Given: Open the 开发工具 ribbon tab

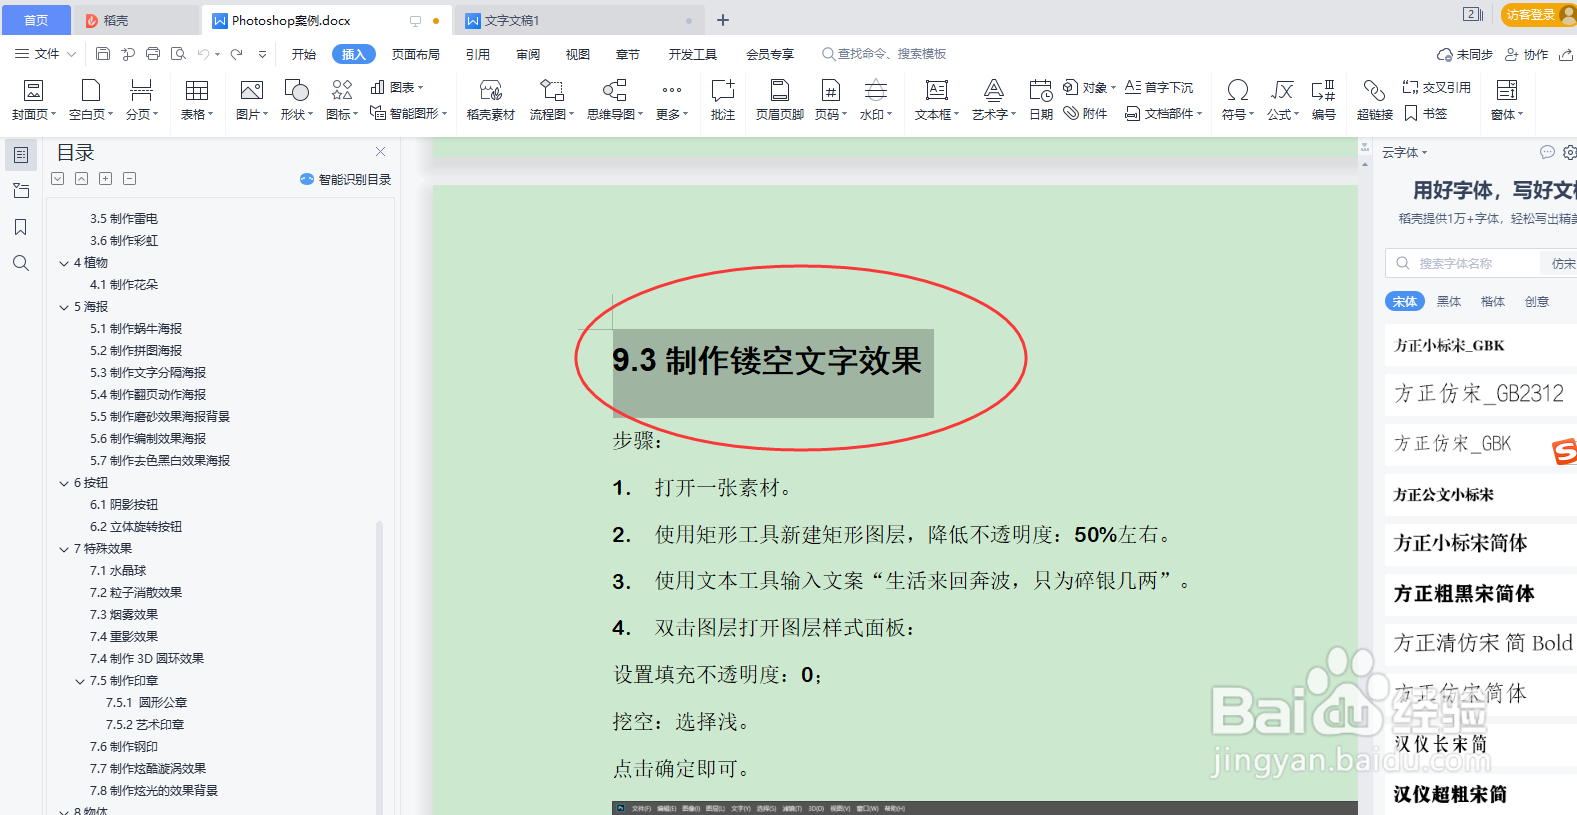Looking at the screenshot, I should 693,54.
